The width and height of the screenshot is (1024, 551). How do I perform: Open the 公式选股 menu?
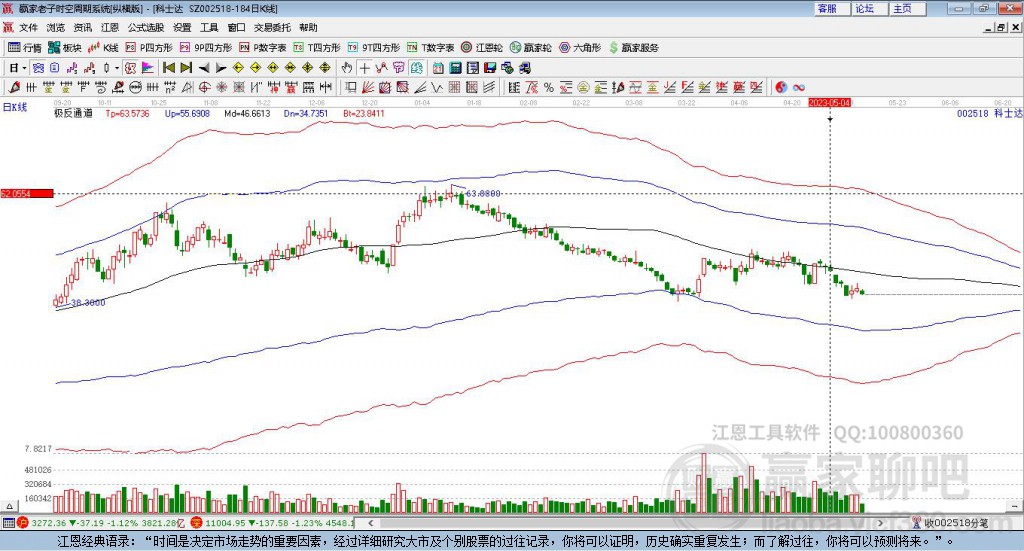pos(144,27)
